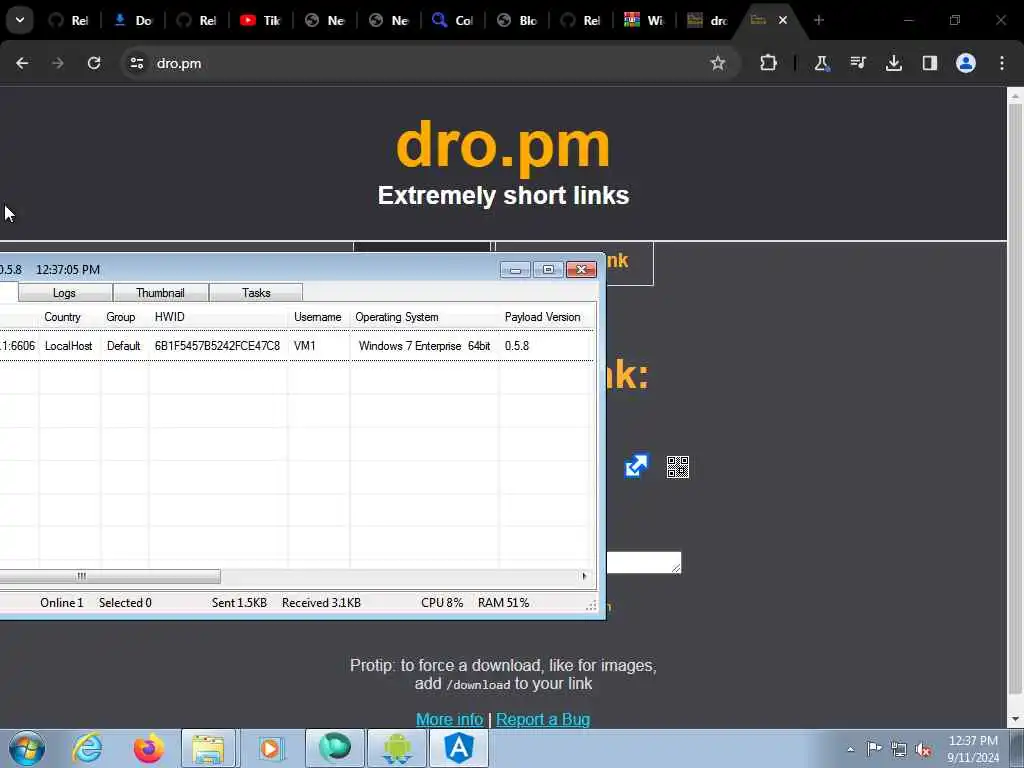Viewport: 1024px width, 768px height.
Task: Go back using the browser back arrow
Action: pyautogui.click(x=22, y=63)
